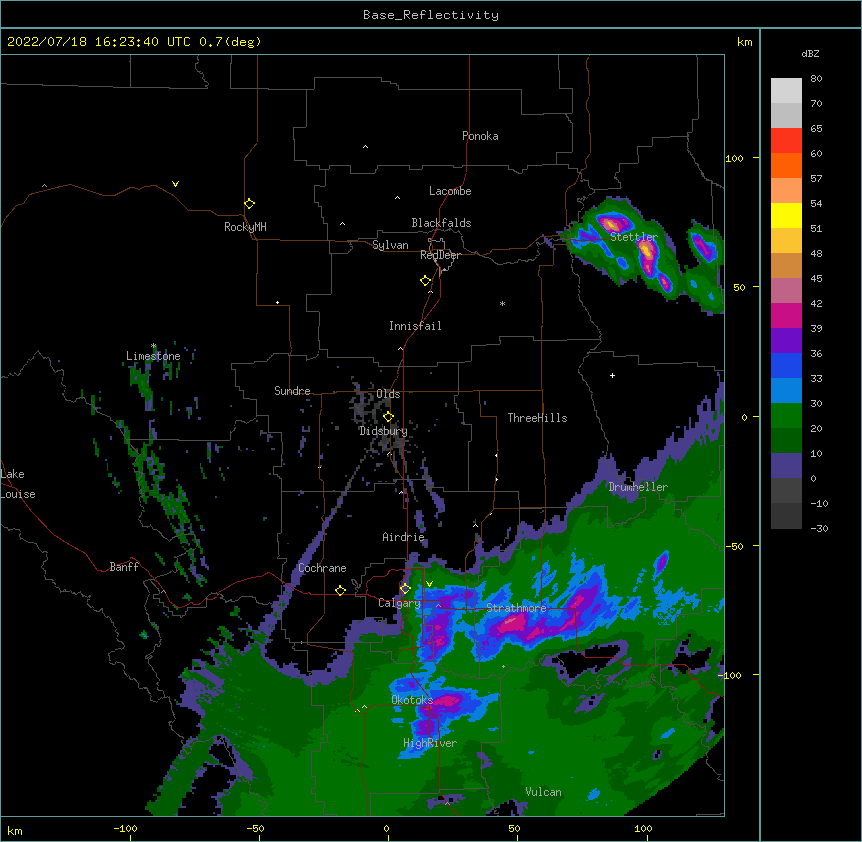Click the Stettler city label
Screen dimensions: 862x842
(x=634, y=237)
